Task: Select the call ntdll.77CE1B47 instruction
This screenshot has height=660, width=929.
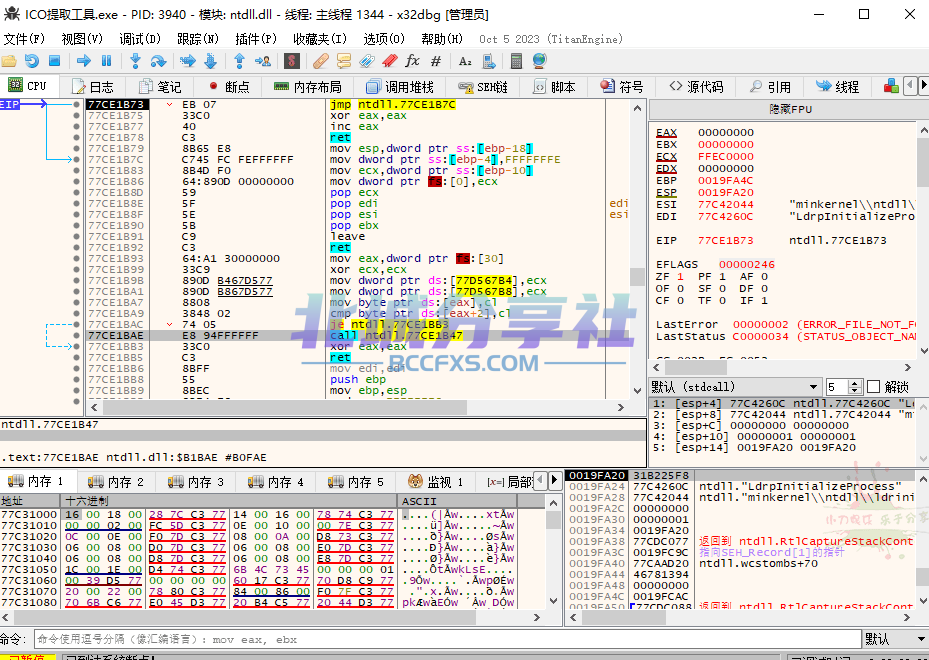Action: pos(396,335)
